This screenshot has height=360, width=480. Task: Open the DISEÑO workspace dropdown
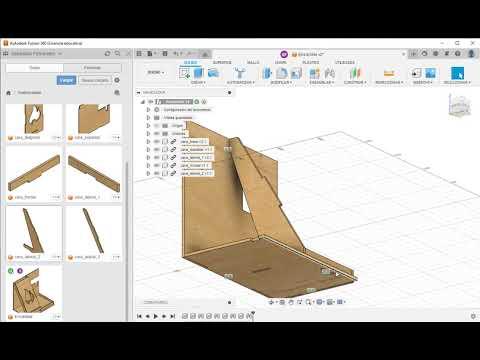(x=156, y=72)
